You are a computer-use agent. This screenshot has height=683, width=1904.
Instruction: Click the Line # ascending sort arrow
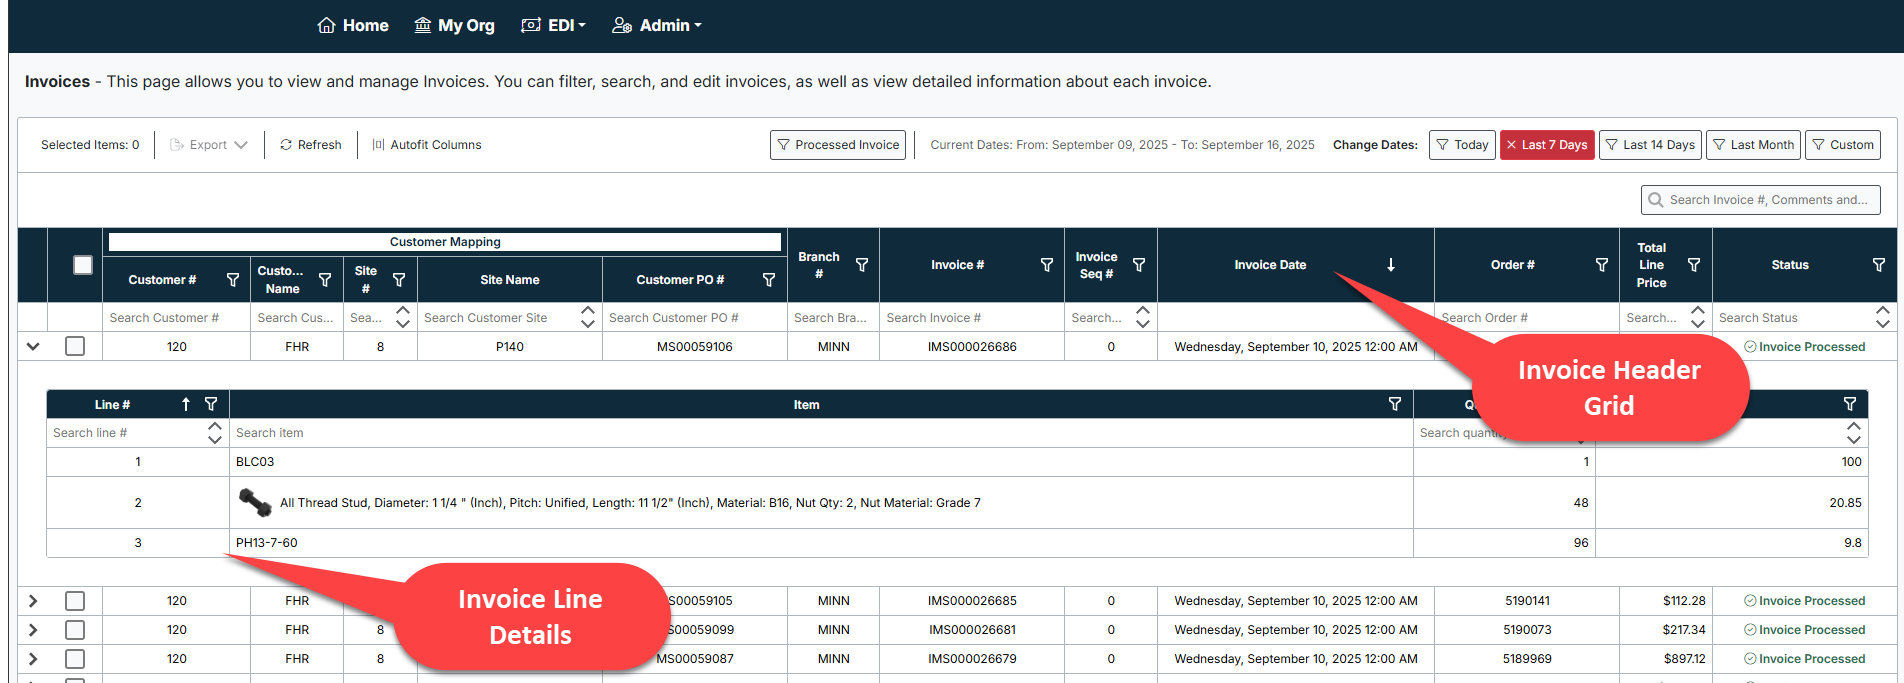[186, 404]
